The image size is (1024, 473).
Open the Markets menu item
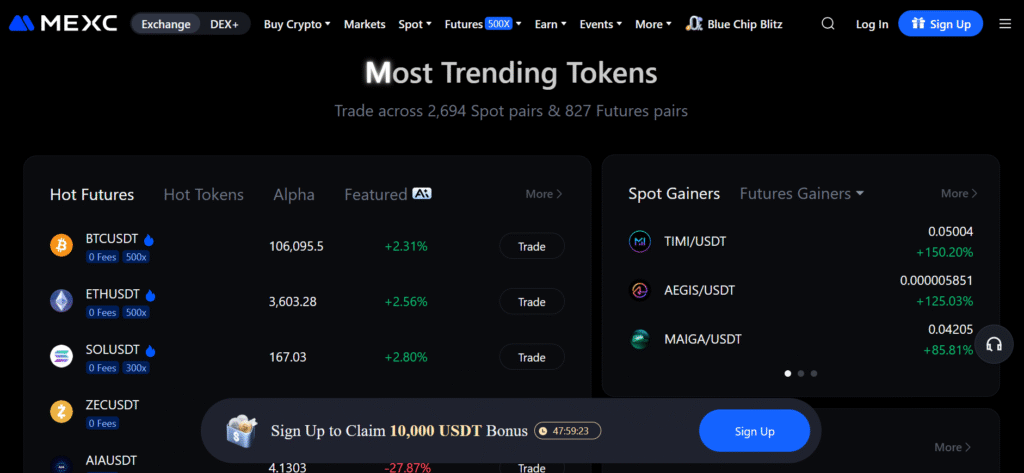point(364,24)
